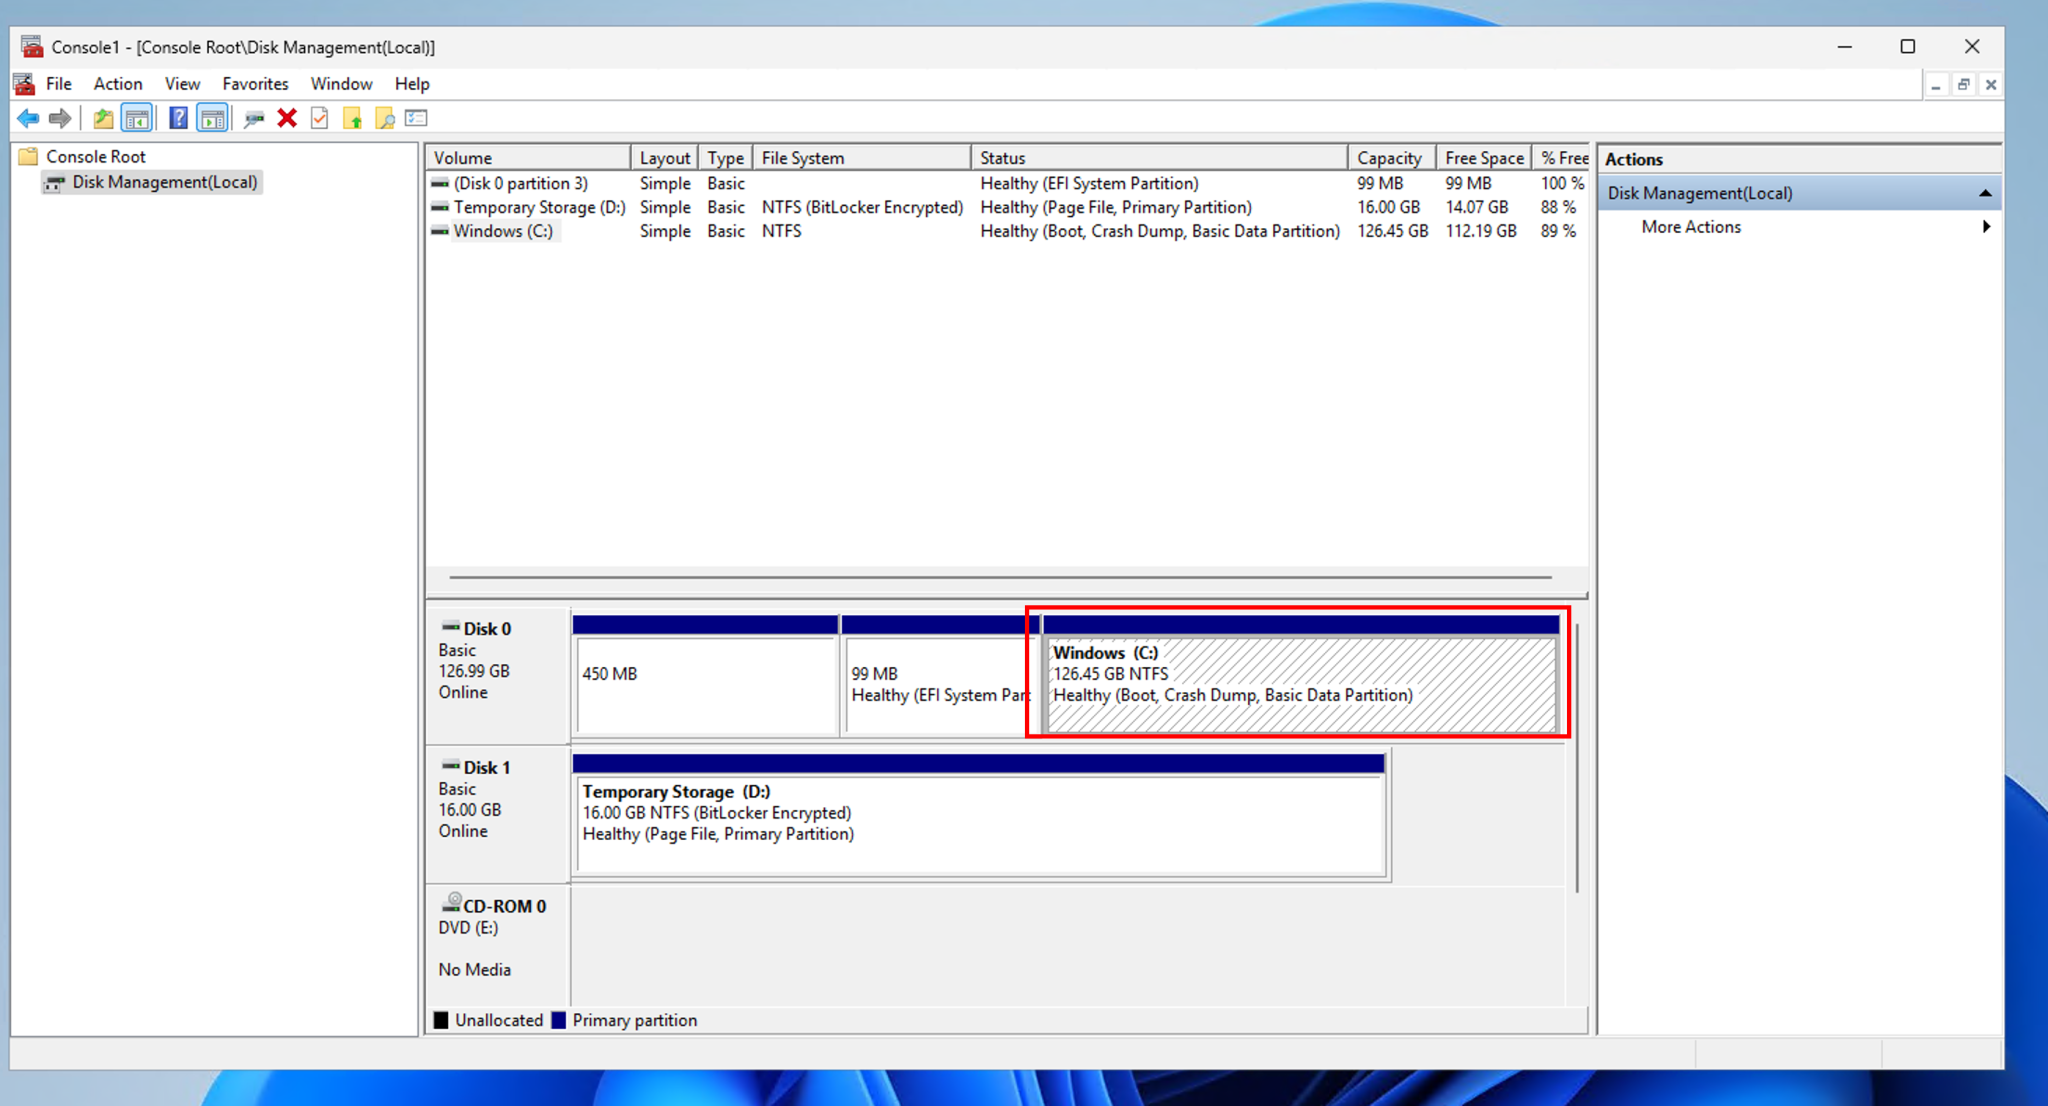Open the export list icon
The width and height of the screenshot is (2048, 1106).
417,117
